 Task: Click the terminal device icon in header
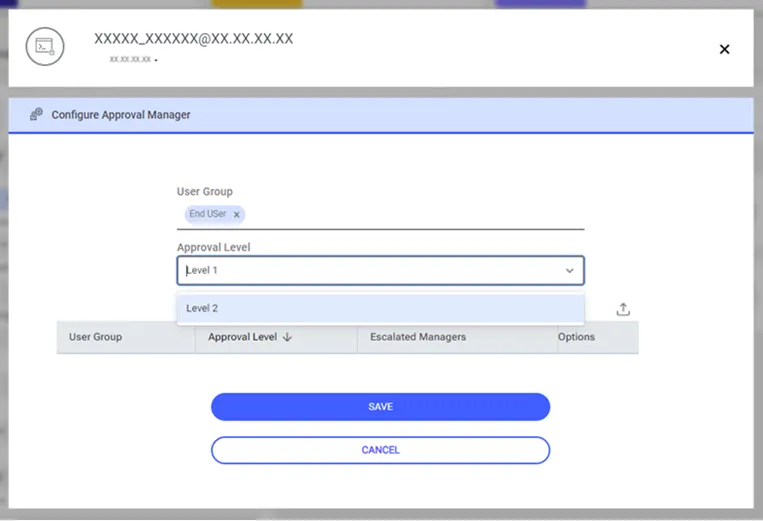[x=45, y=47]
